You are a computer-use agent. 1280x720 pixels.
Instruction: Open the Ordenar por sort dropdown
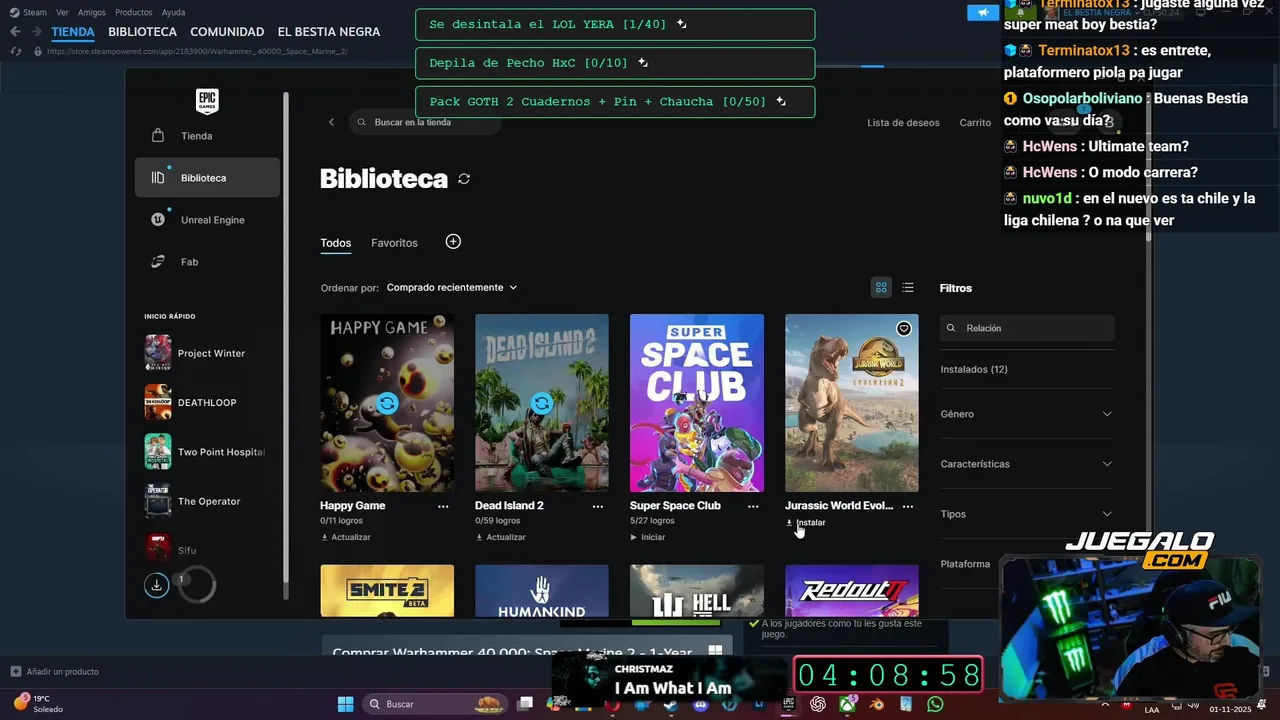pyautogui.click(x=452, y=288)
